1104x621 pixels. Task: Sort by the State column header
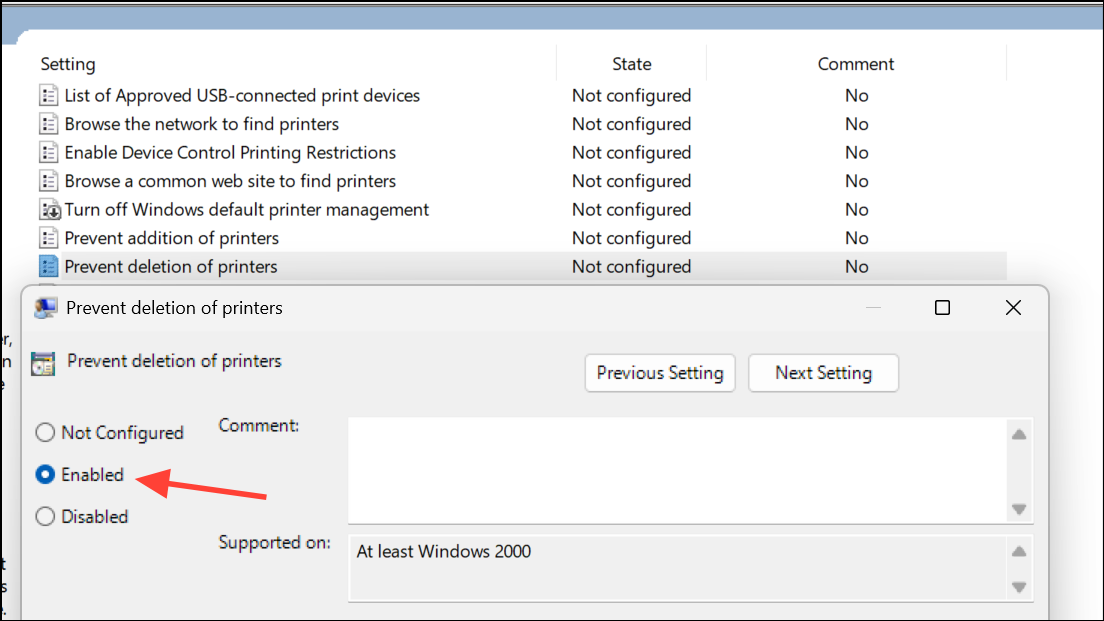631,64
